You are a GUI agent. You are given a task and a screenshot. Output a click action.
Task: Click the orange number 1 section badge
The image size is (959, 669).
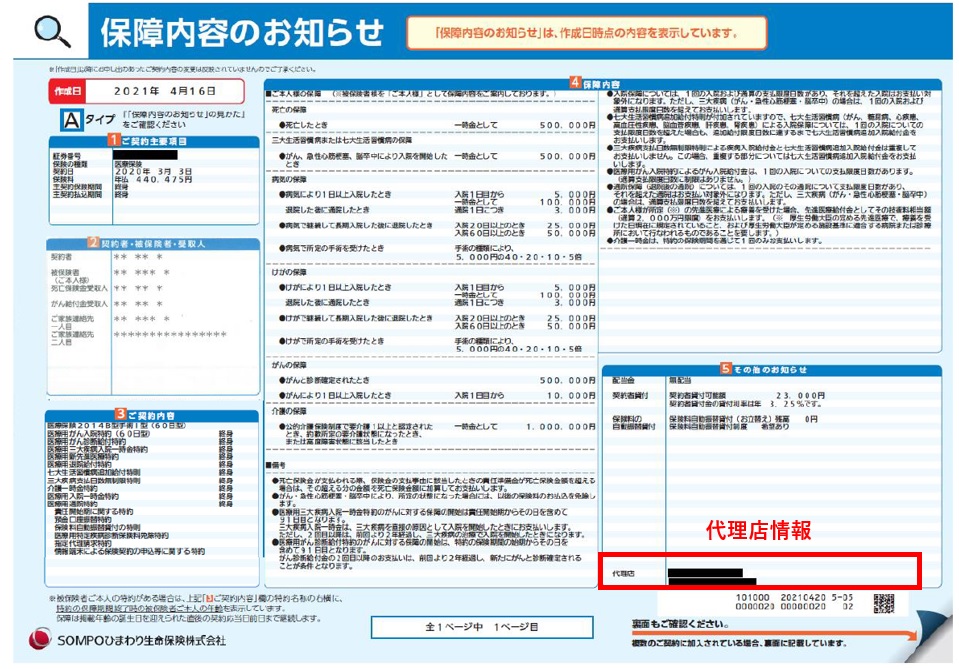point(114,140)
